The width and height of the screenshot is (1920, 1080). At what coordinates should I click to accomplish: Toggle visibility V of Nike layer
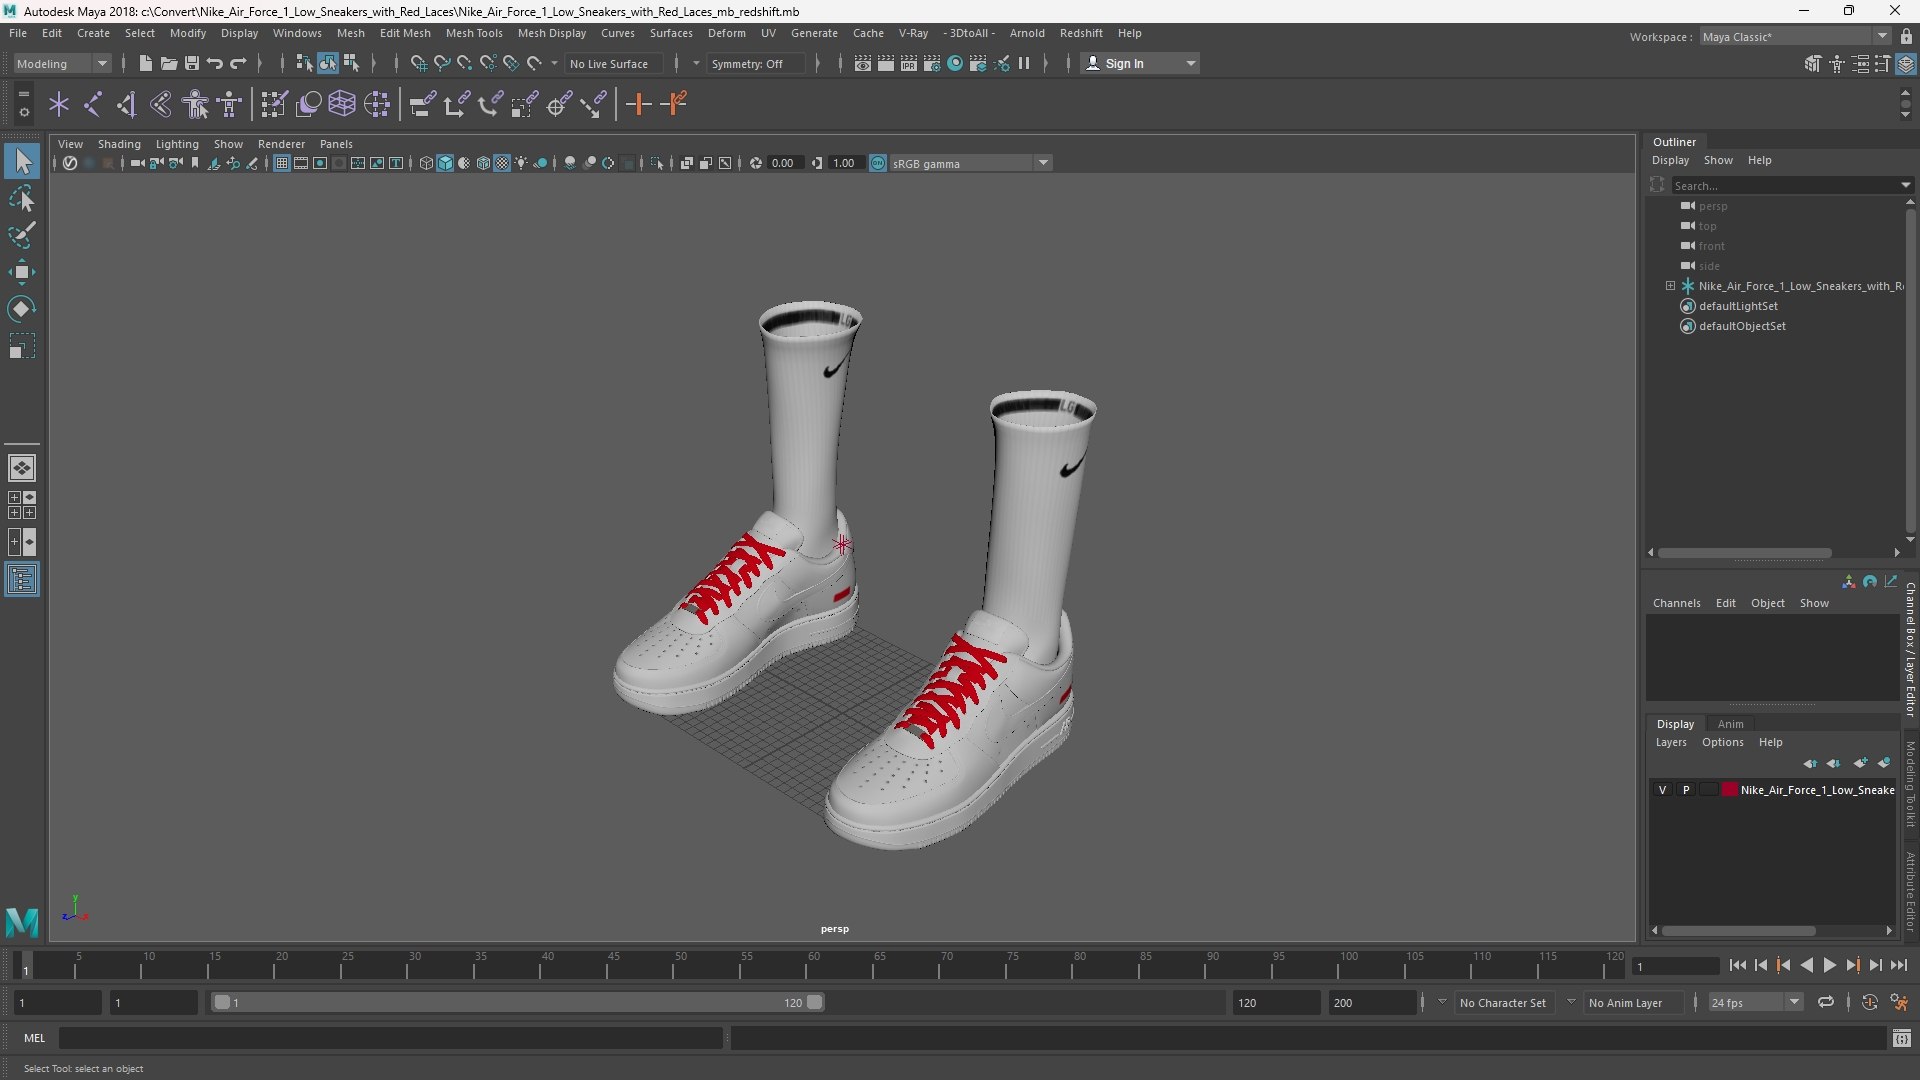pos(1663,790)
